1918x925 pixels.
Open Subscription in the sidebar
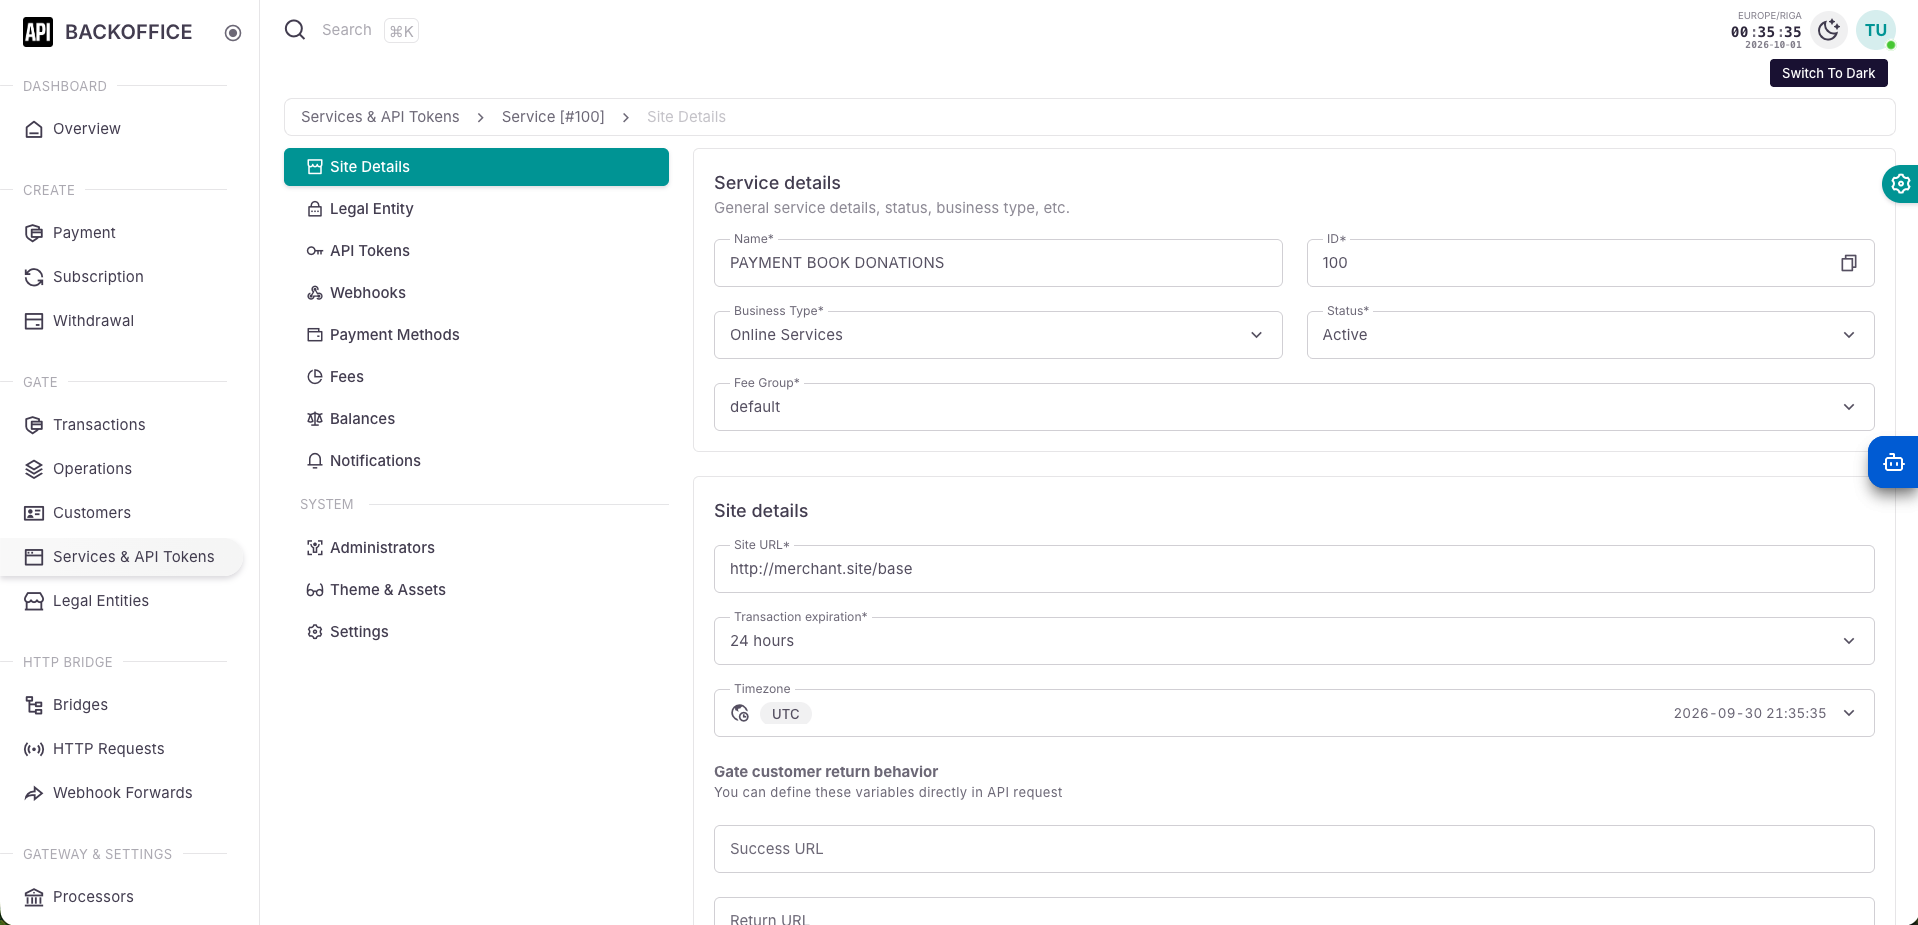98,277
